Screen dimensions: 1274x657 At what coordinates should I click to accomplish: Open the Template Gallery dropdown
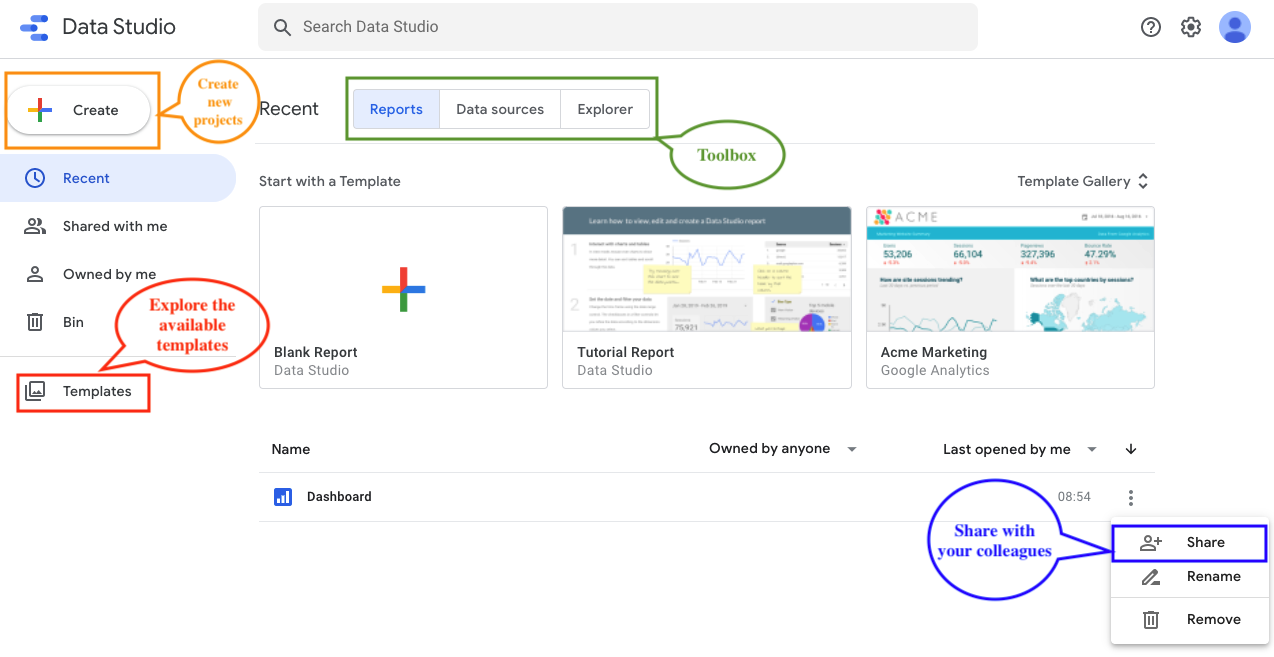(1083, 181)
